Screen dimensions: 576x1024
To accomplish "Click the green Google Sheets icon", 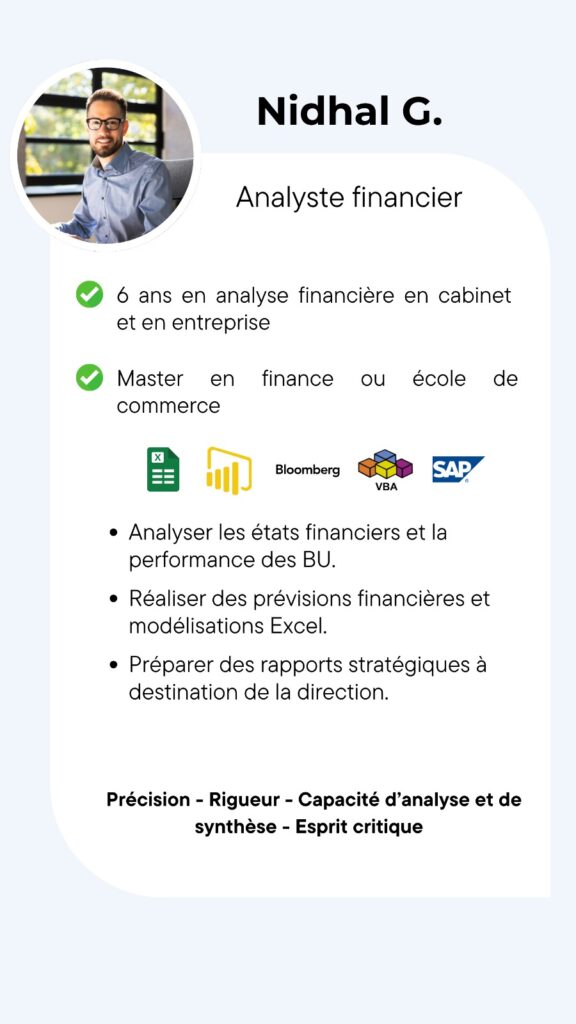I will click(163, 470).
